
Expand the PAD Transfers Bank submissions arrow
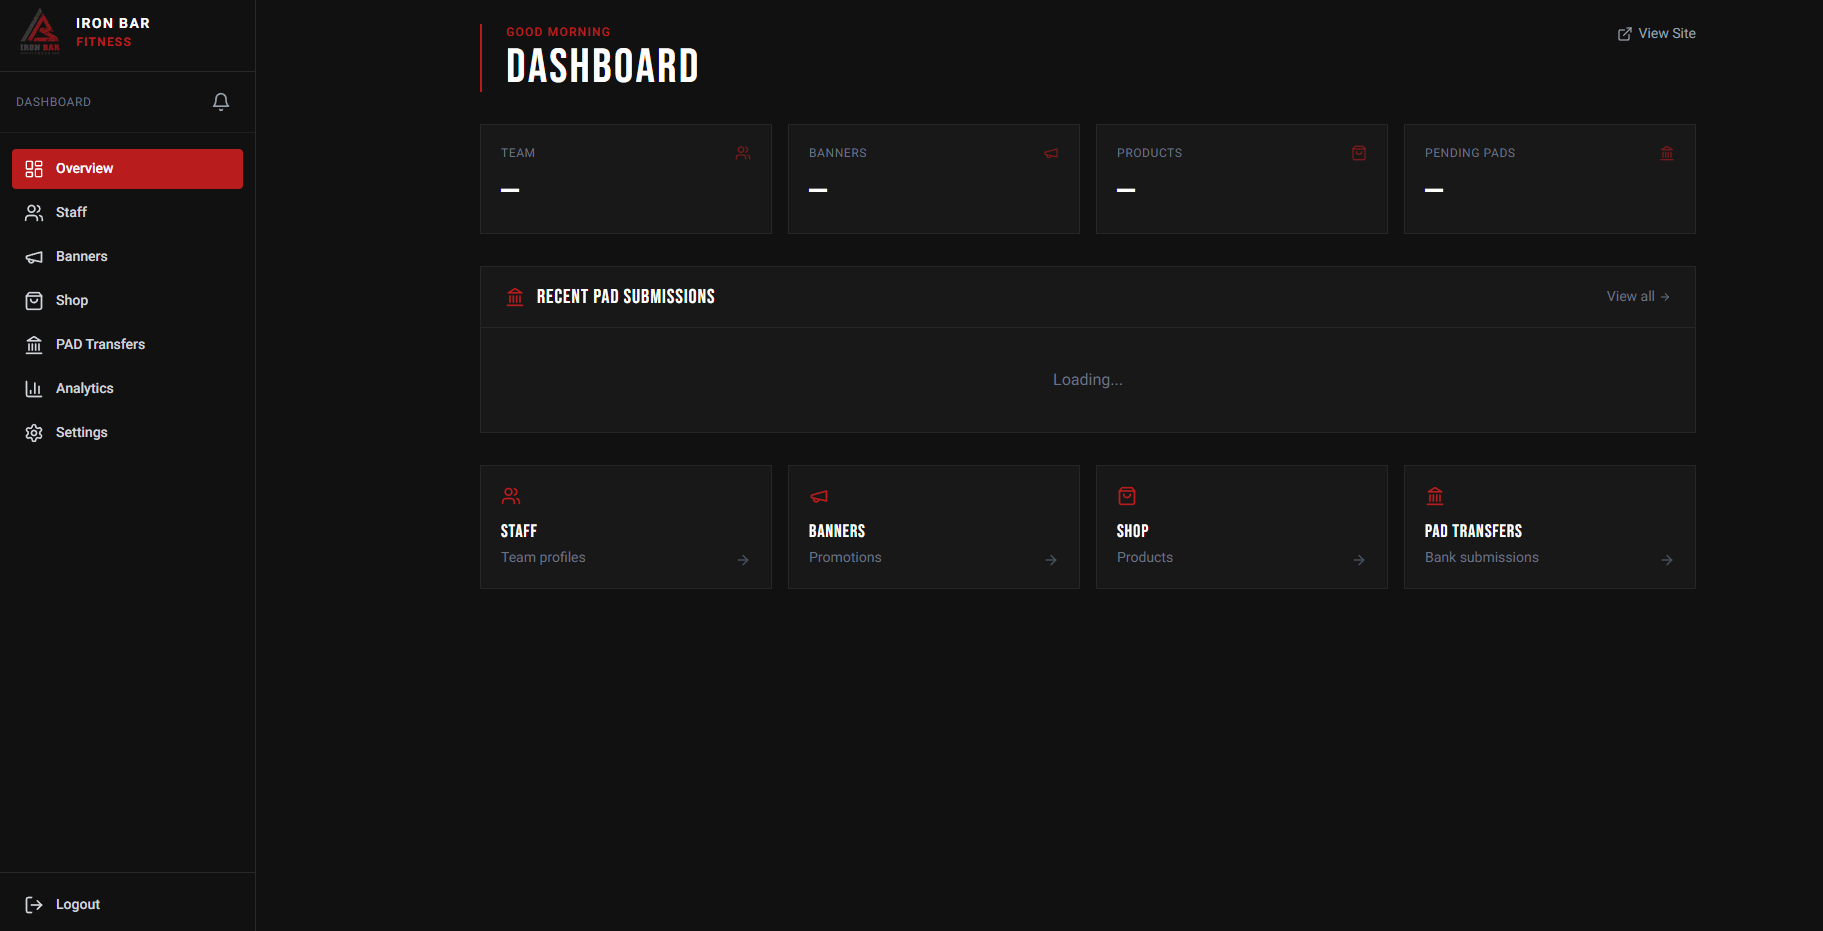coord(1666,560)
